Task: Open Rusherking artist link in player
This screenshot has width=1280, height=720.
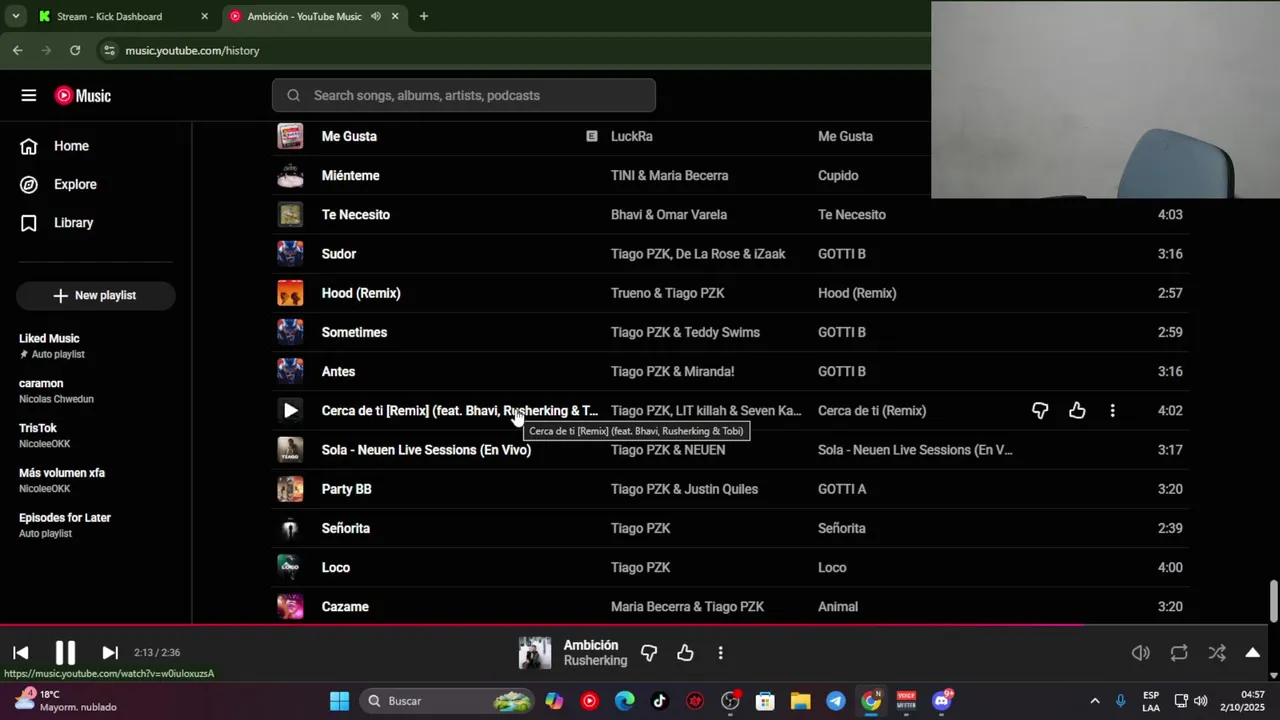Action: tap(595, 661)
